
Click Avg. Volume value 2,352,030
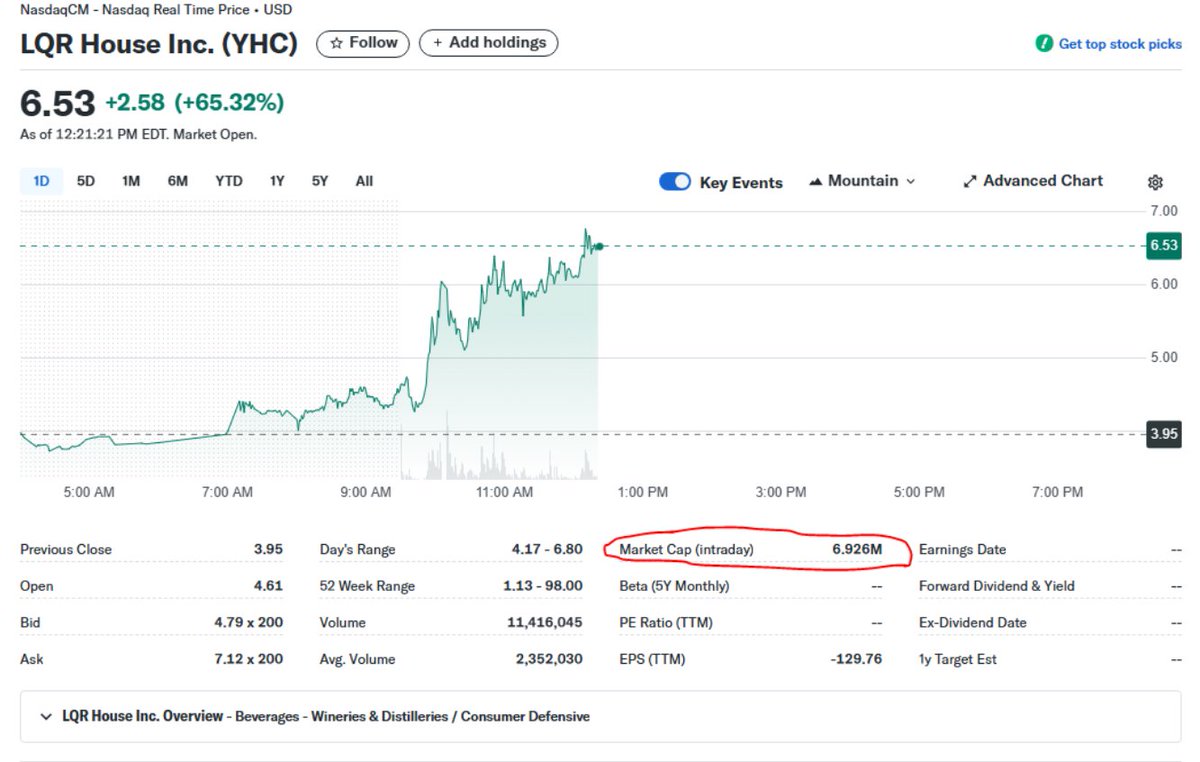547,659
